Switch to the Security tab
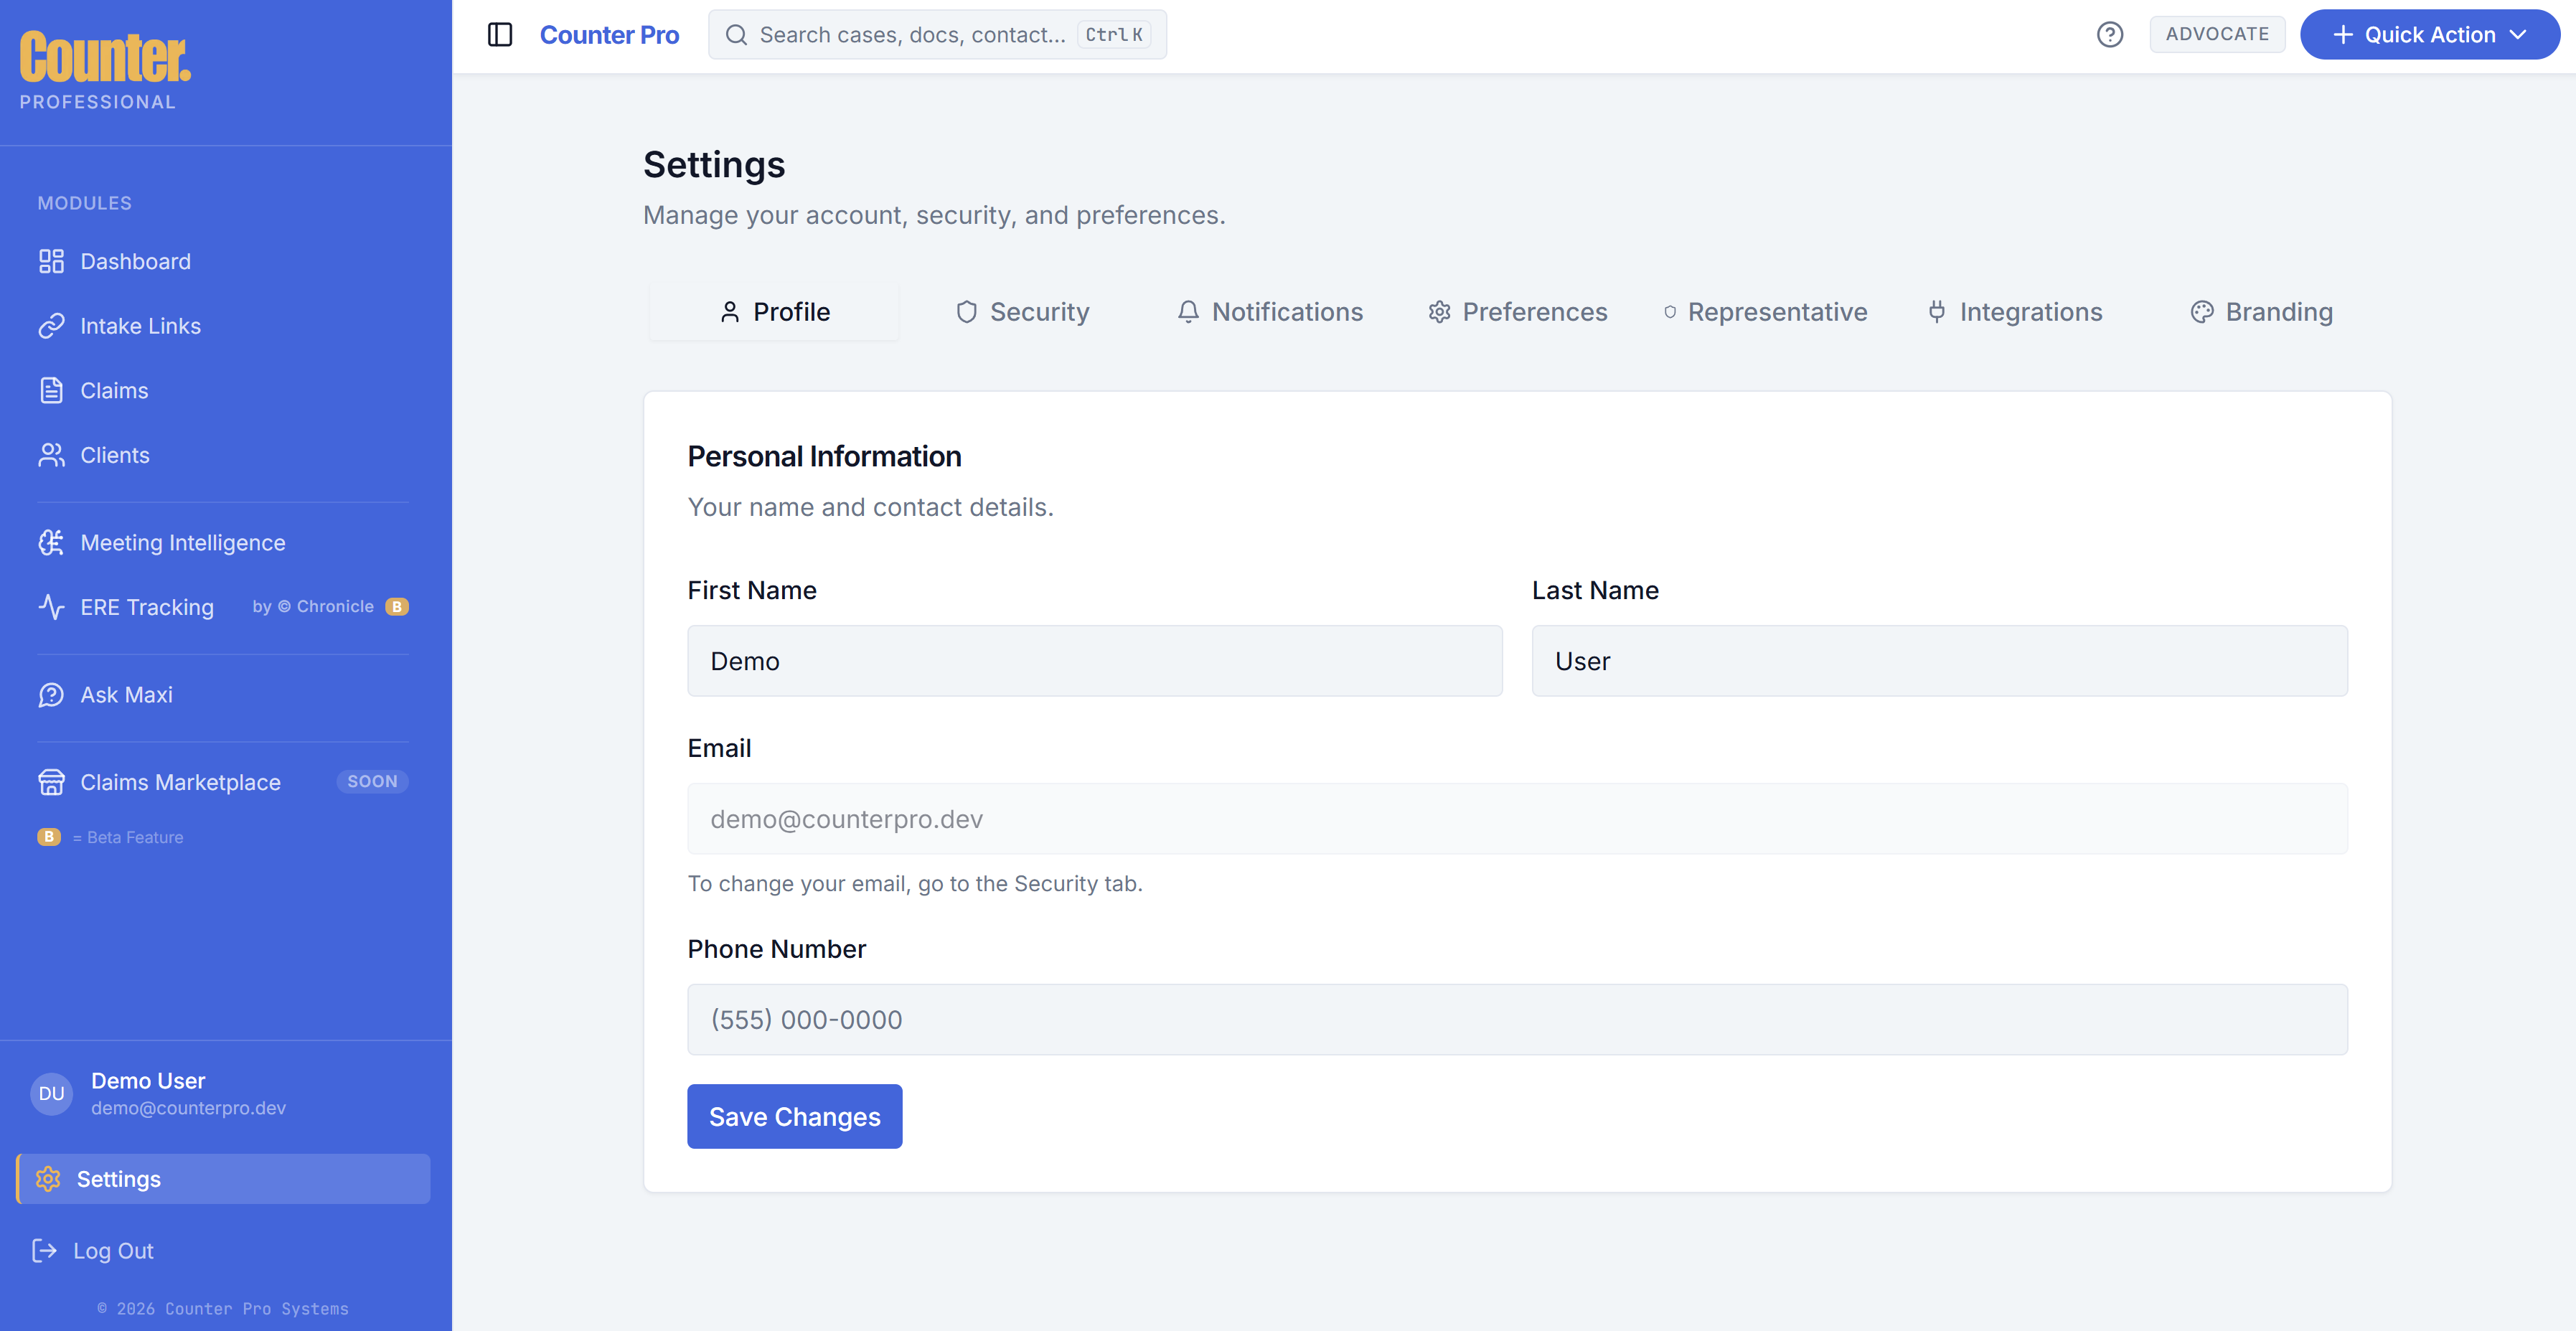 click(x=1022, y=312)
